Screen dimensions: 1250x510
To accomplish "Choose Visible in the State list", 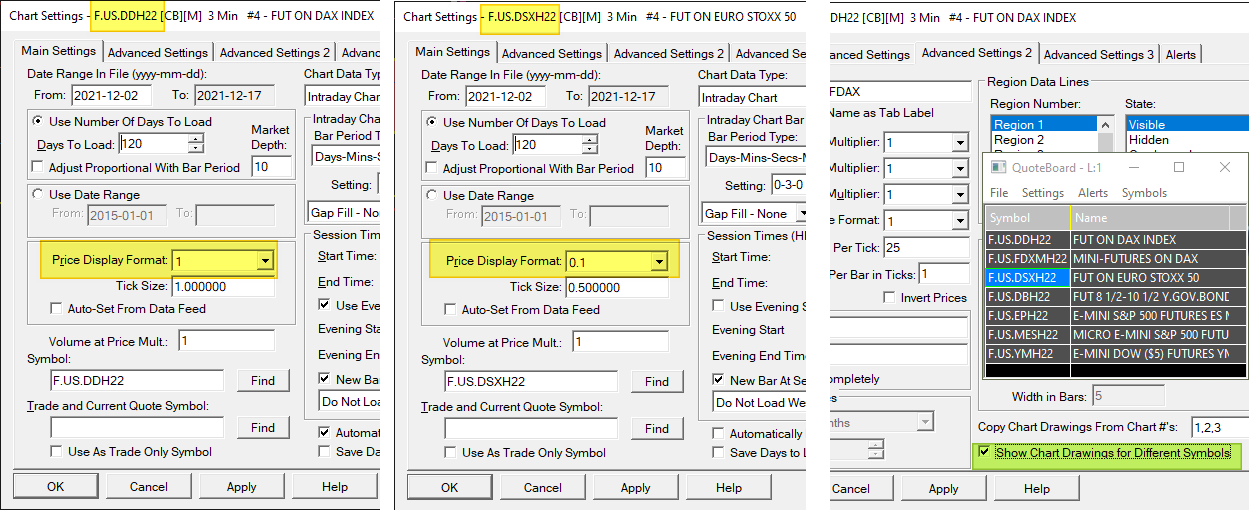I will pyautogui.click(x=1186, y=124).
